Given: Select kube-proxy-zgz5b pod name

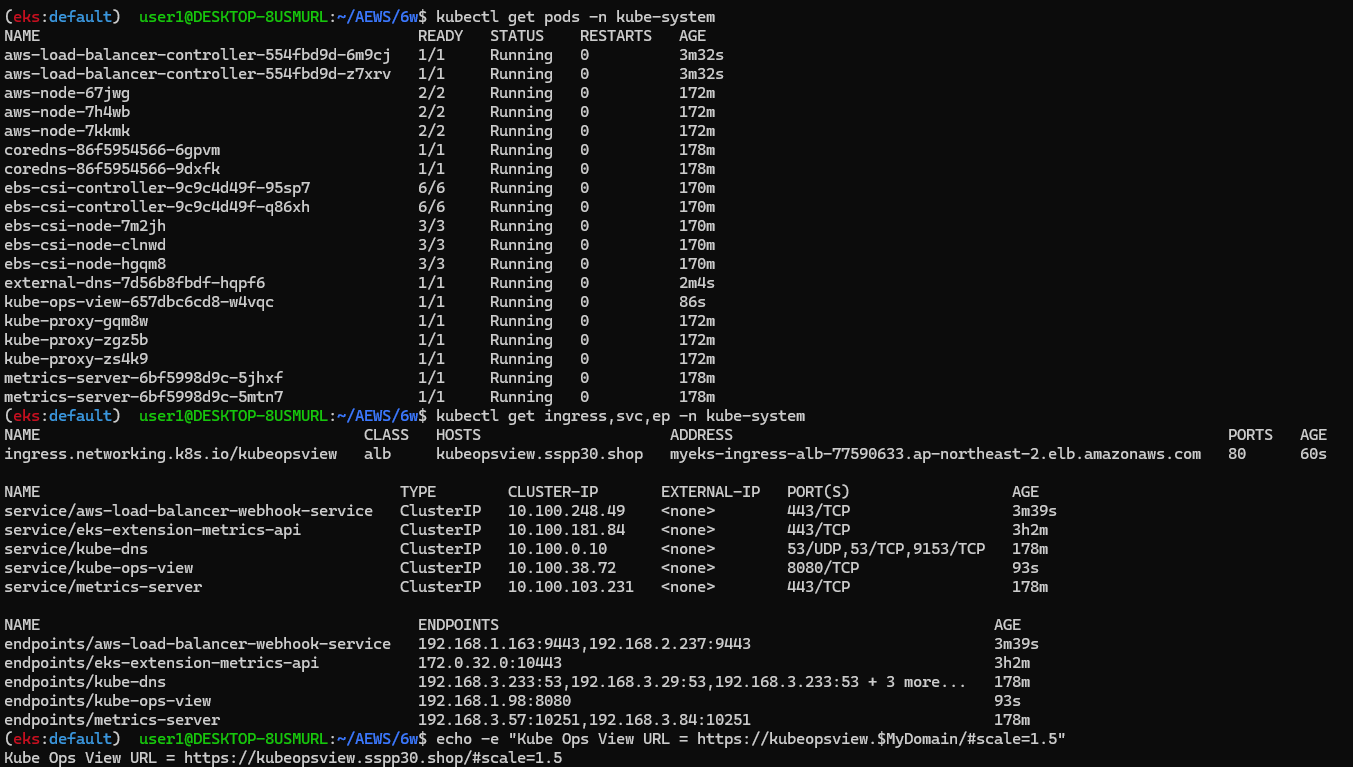Looking at the screenshot, I should click(x=76, y=340).
